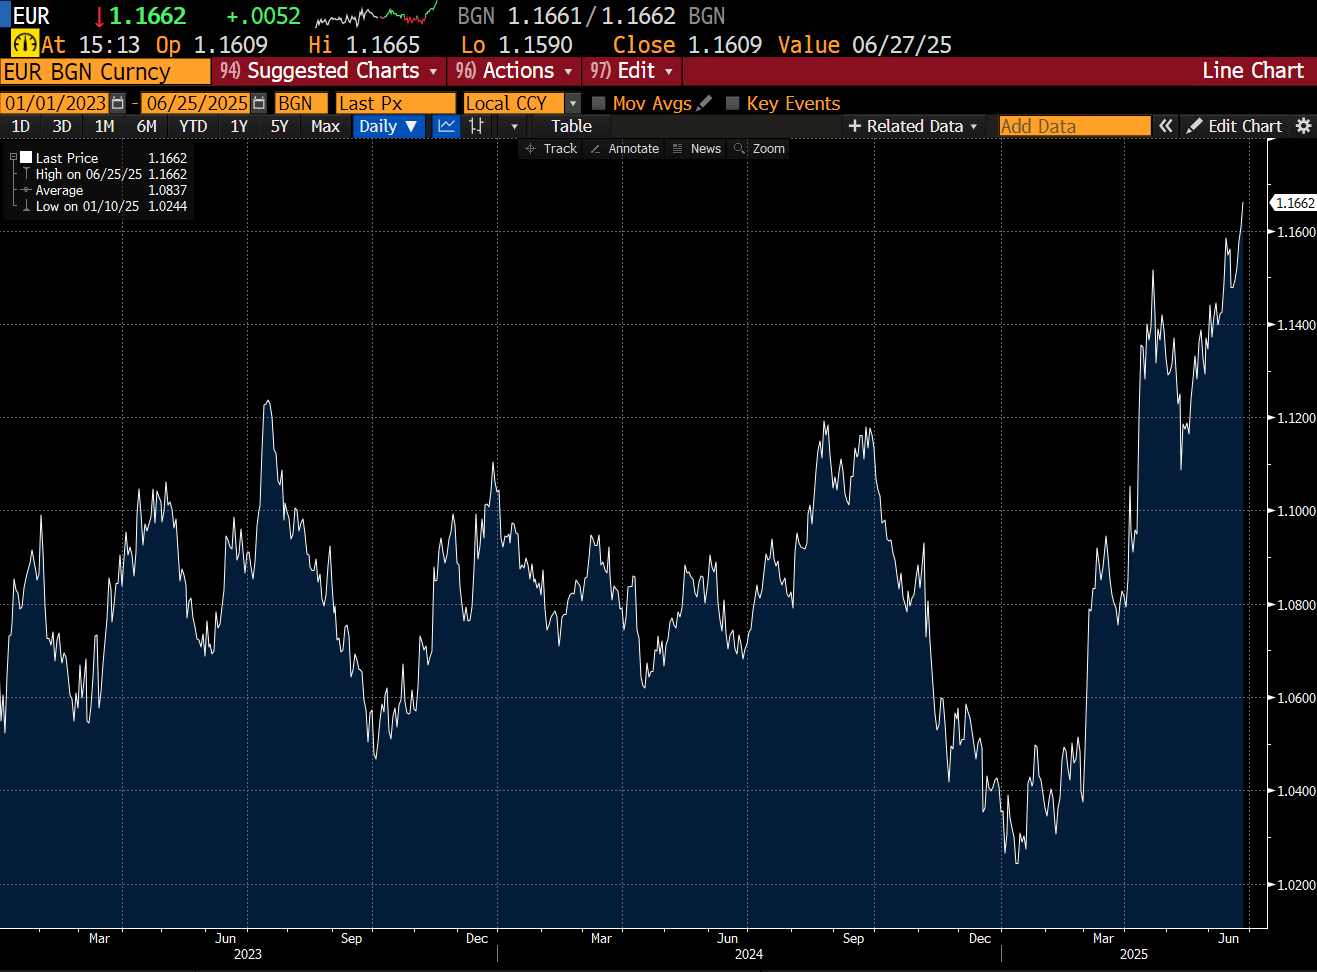
Task: Select the 1D time range
Action: tap(20, 126)
